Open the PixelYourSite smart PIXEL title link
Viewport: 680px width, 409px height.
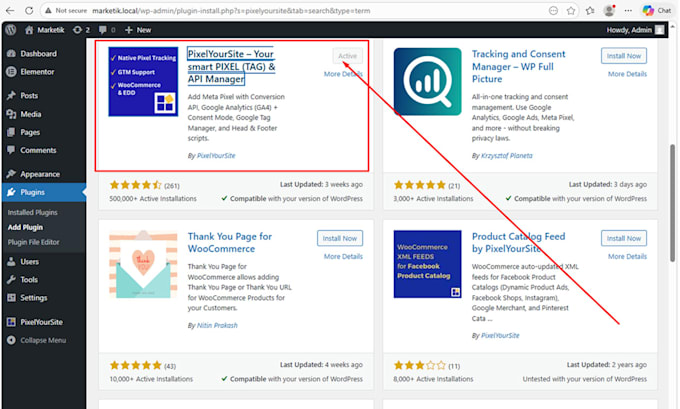pos(231,66)
